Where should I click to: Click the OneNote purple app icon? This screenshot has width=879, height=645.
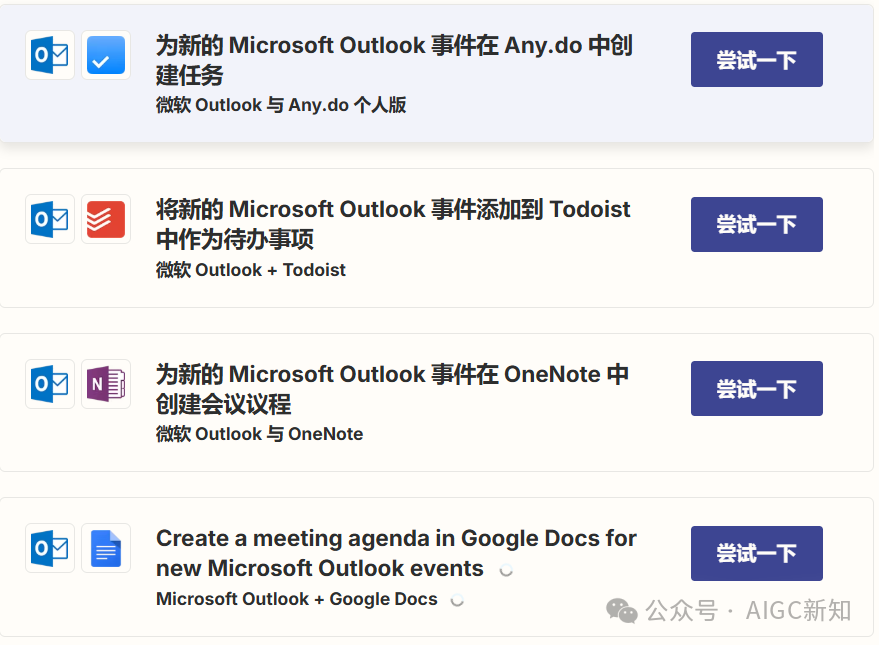[106, 384]
